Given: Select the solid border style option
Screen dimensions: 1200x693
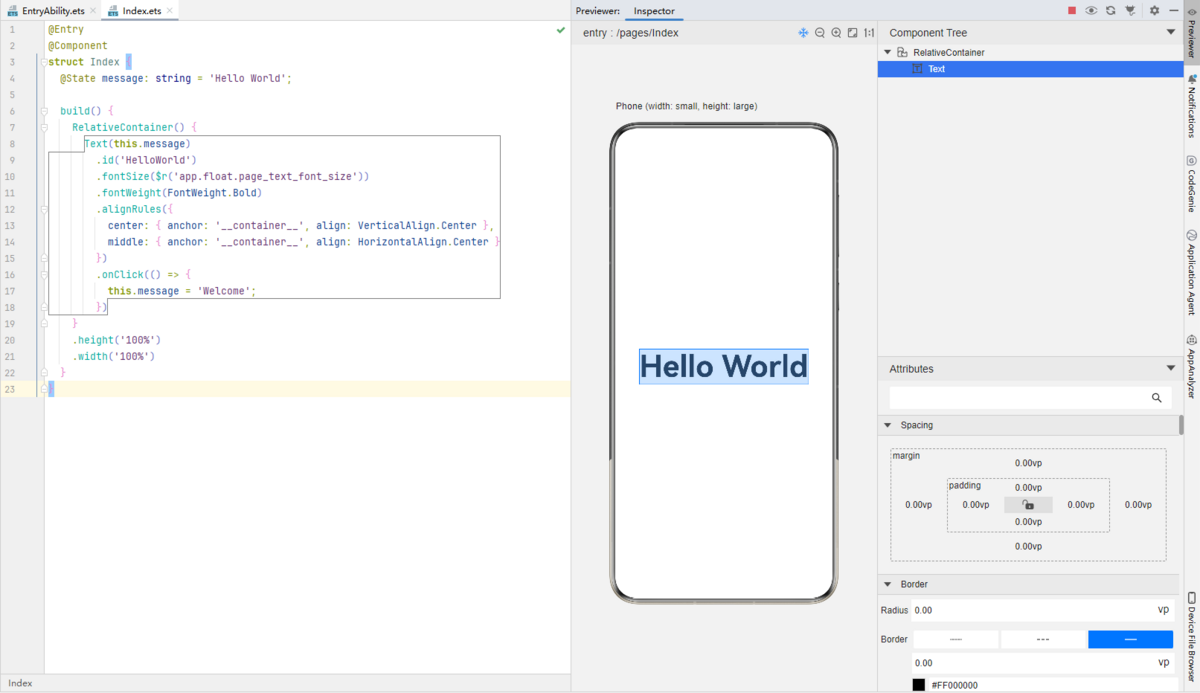Looking at the screenshot, I should click(x=1130, y=639).
